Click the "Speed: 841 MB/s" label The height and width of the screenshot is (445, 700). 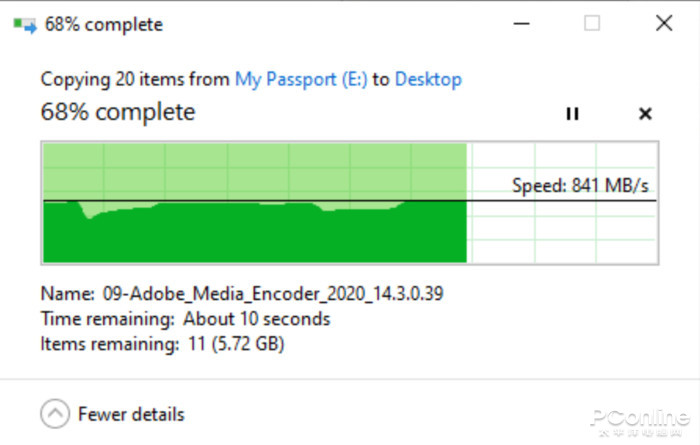click(x=580, y=185)
